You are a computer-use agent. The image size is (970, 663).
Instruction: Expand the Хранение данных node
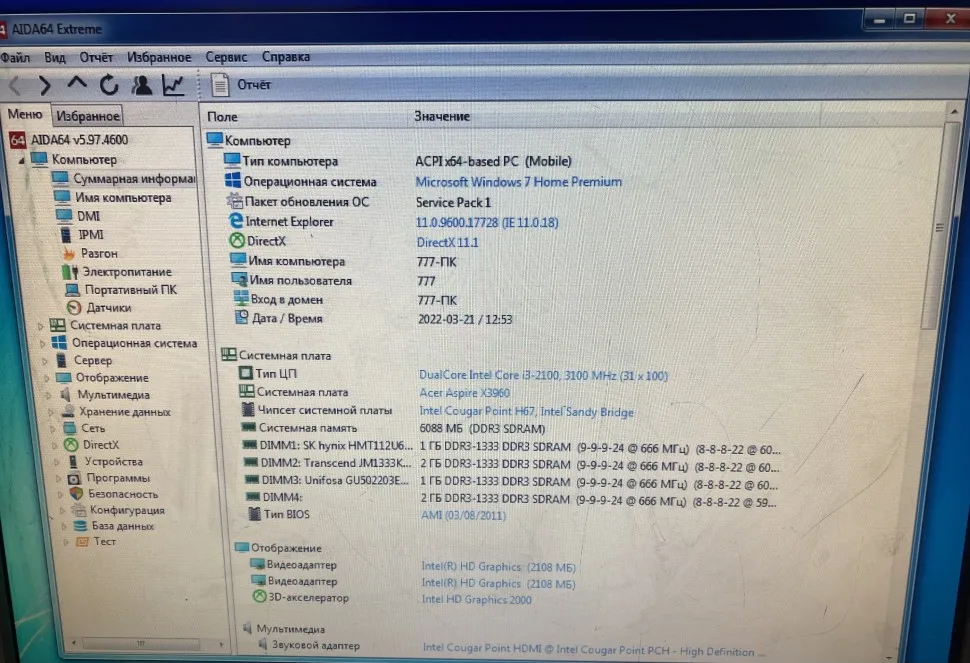[x=51, y=412]
